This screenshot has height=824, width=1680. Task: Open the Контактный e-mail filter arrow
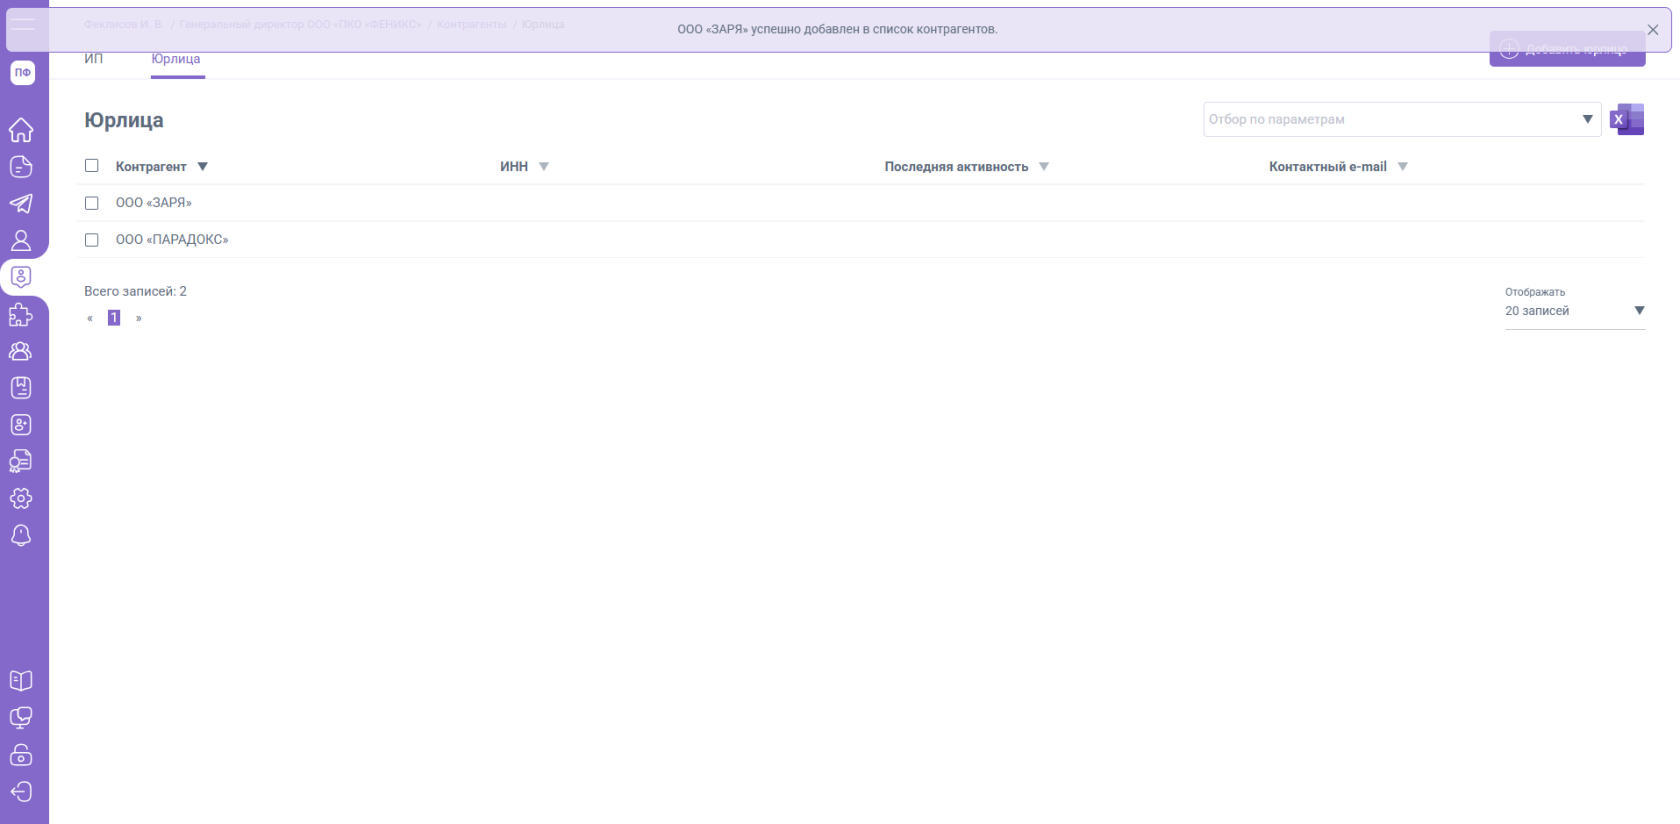click(x=1403, y=167)
